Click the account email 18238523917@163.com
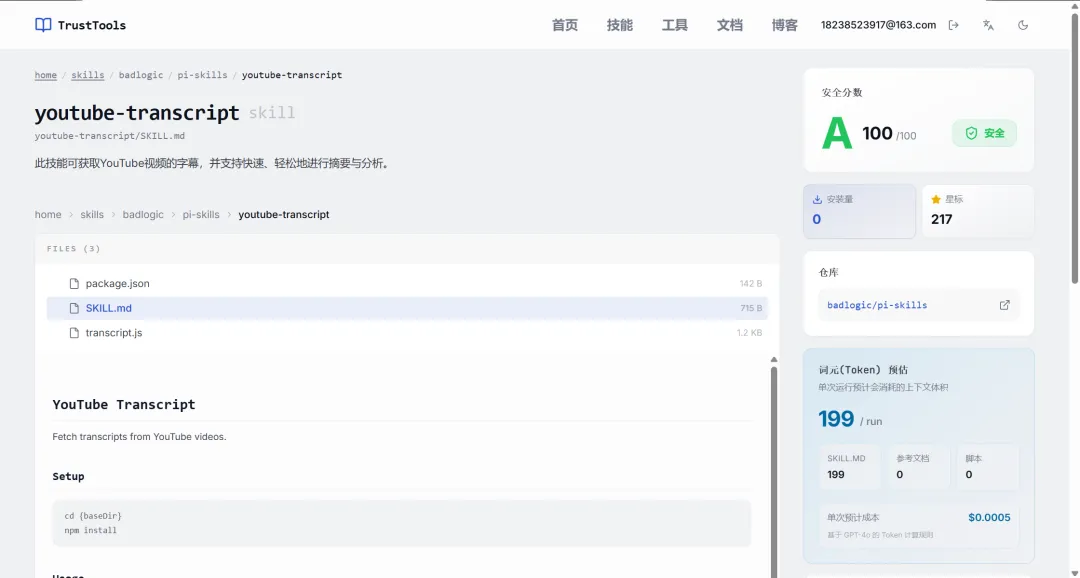Viewport: 1080px width, 578px height. (x=878, y=25)
